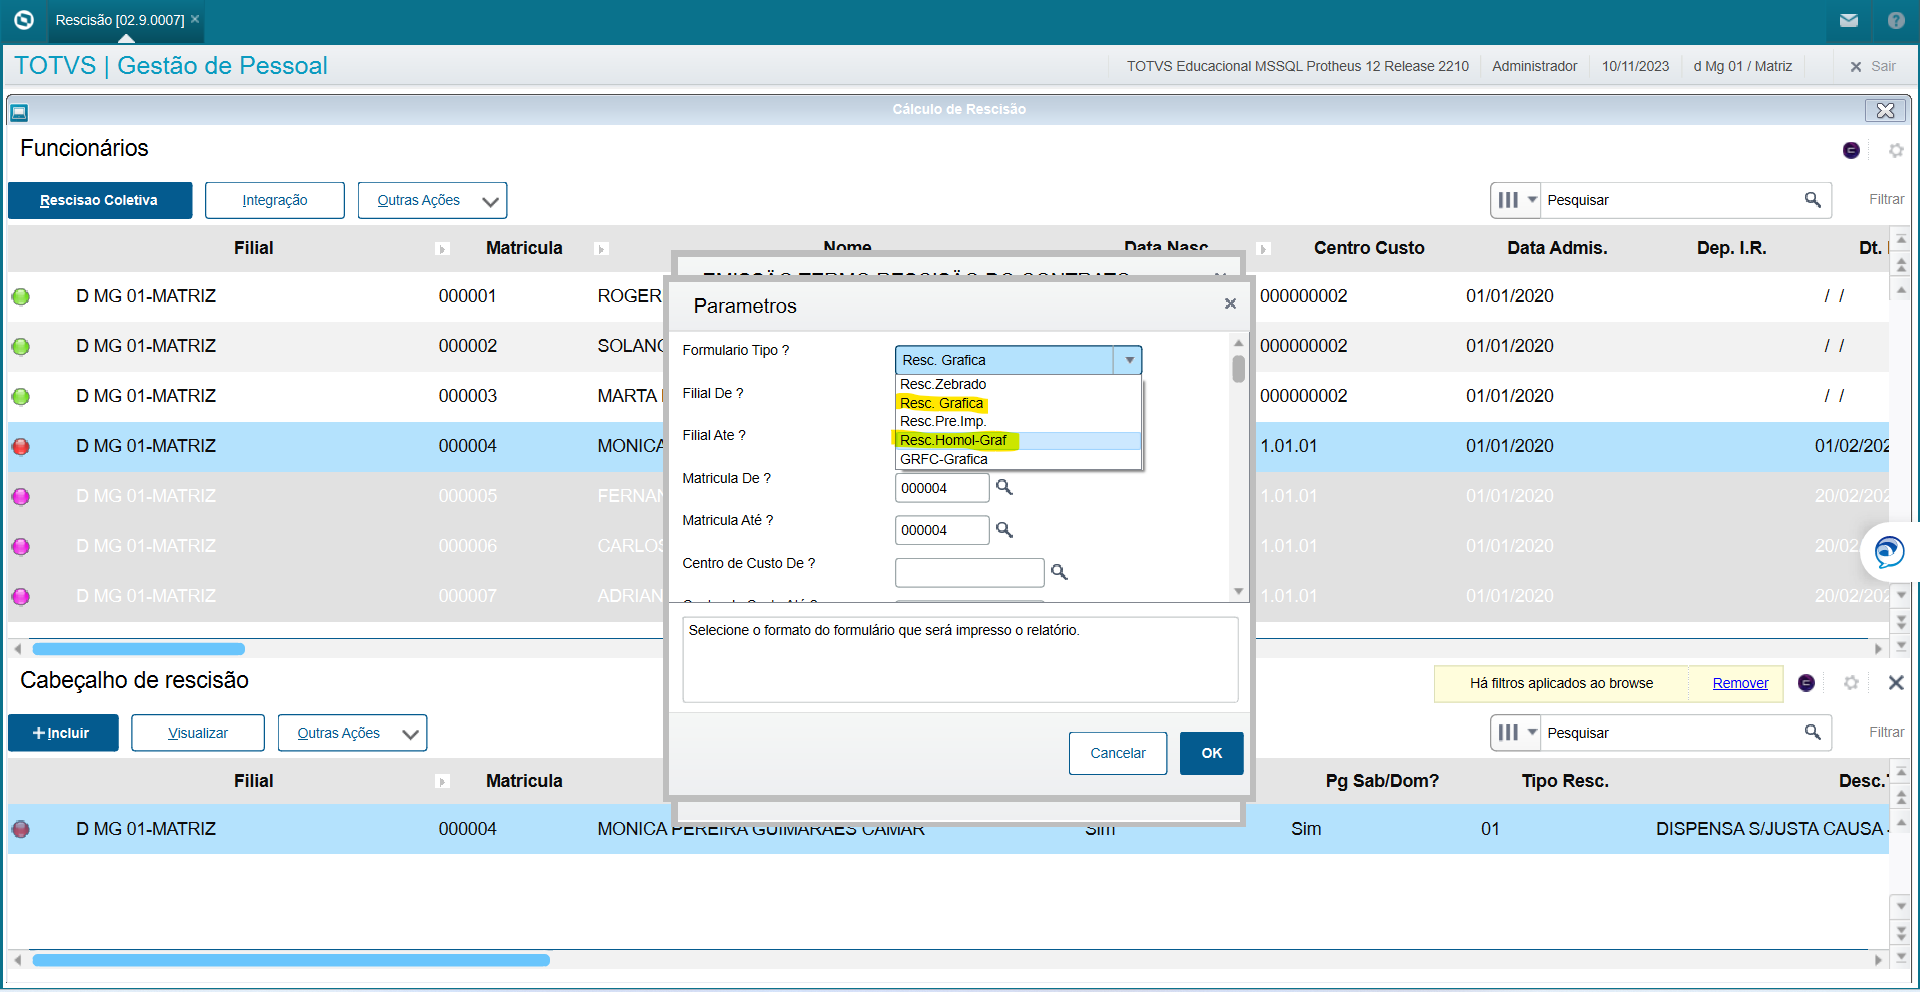Choose GRFC-Grafica option in dropdown list

[x=943, y=460]
